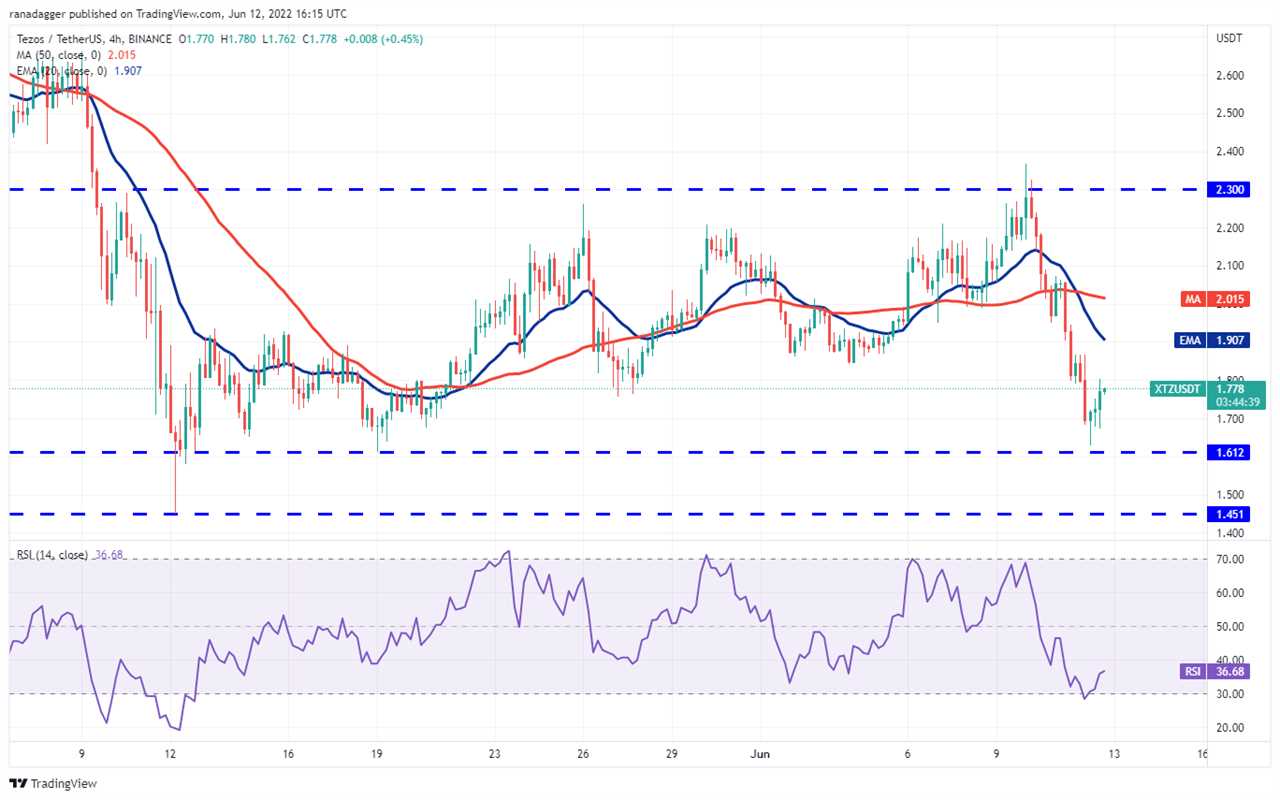Click the 70.00 level on RSI axis
The image size is (1280, 800).
pos(1229,559)
